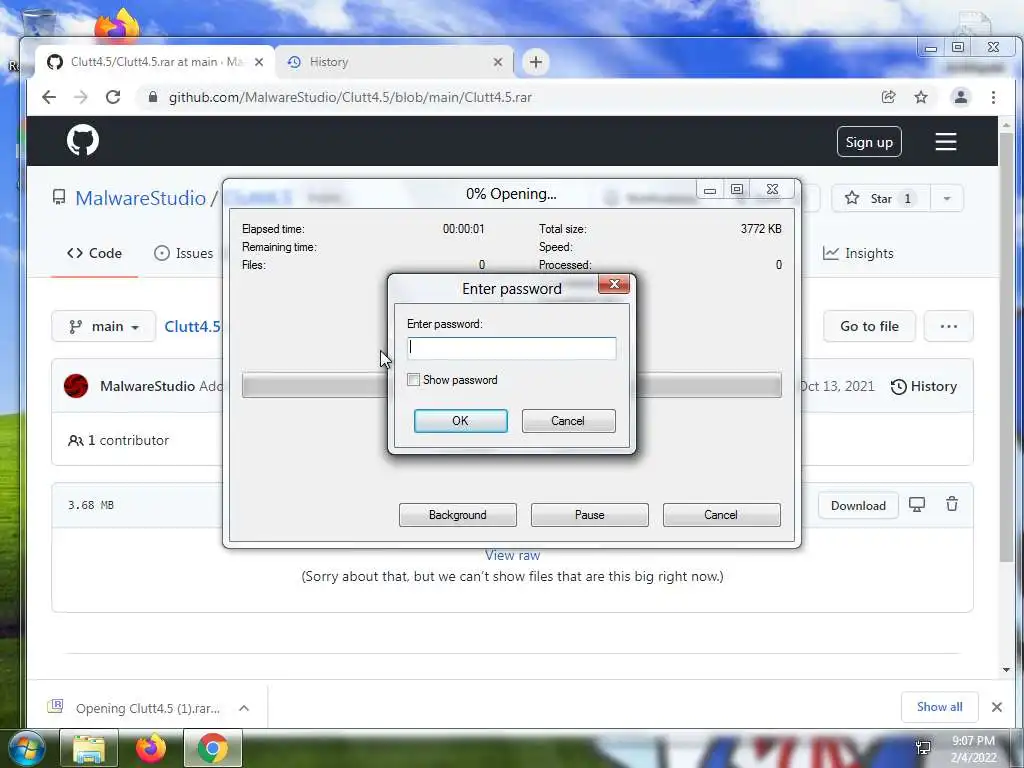Expand the main branch dropdown

[x=104, y=326]
